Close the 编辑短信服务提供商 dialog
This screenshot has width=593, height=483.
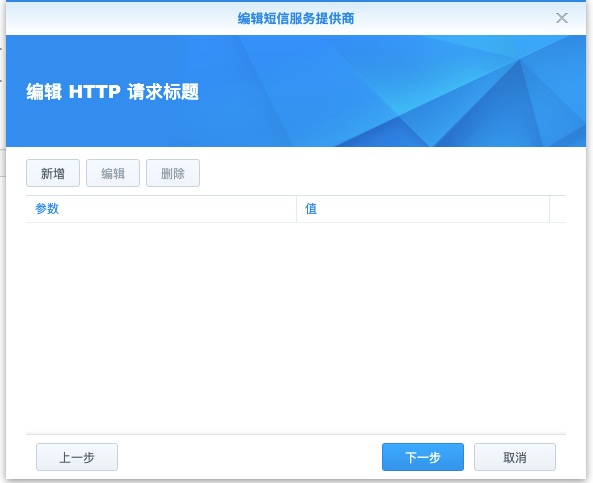pyautogui.click(x=562, y=18)
